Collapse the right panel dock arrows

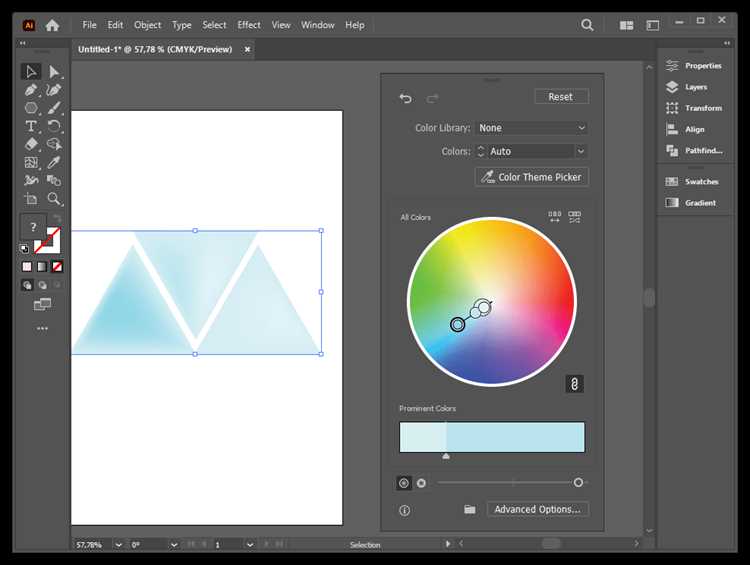[x=727, y=43]
